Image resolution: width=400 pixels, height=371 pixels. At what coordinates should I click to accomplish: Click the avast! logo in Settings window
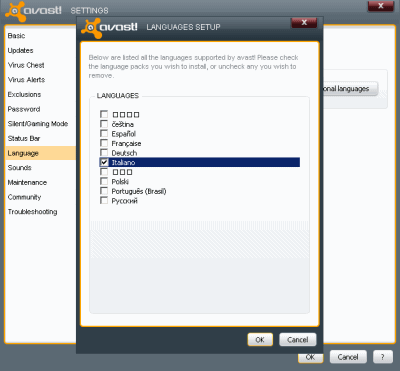(33, 11)
